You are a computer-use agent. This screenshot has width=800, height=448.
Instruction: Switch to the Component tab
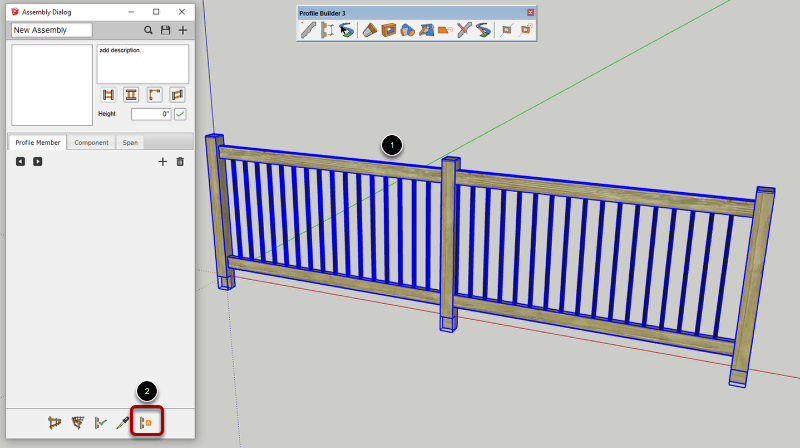92,143
